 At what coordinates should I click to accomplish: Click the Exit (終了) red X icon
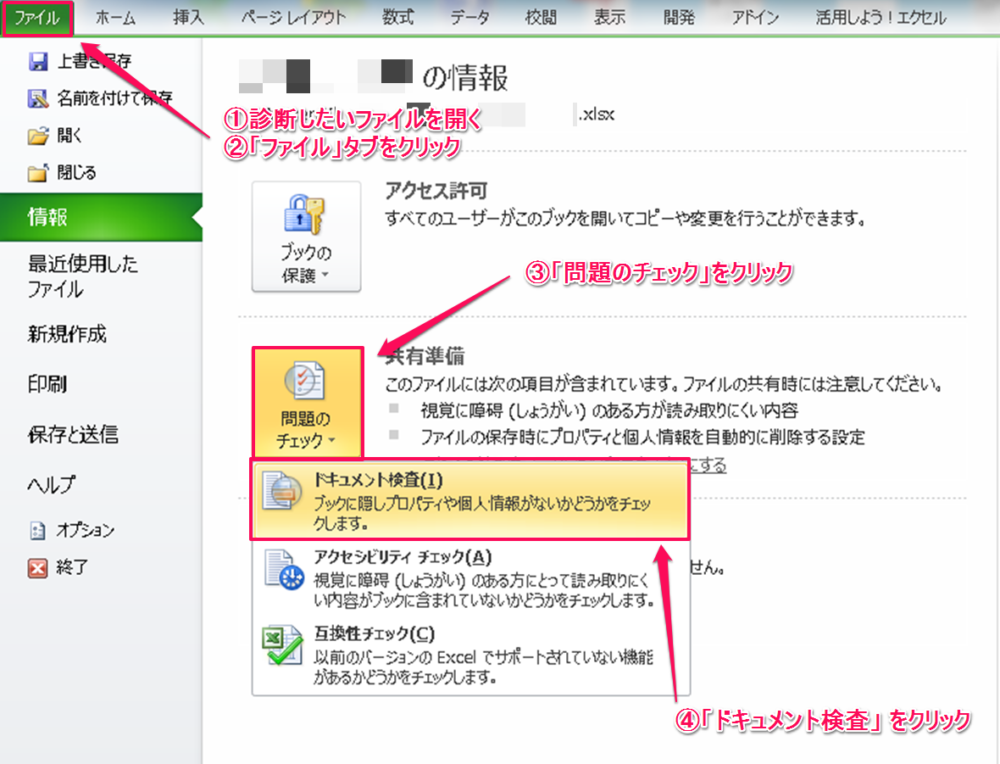click(39, 567)
